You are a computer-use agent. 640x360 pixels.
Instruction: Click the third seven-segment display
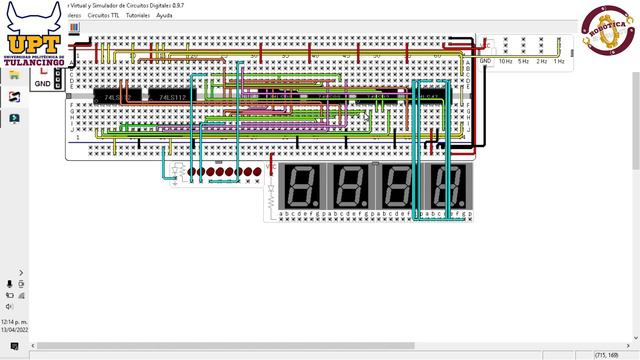point(400,186)
